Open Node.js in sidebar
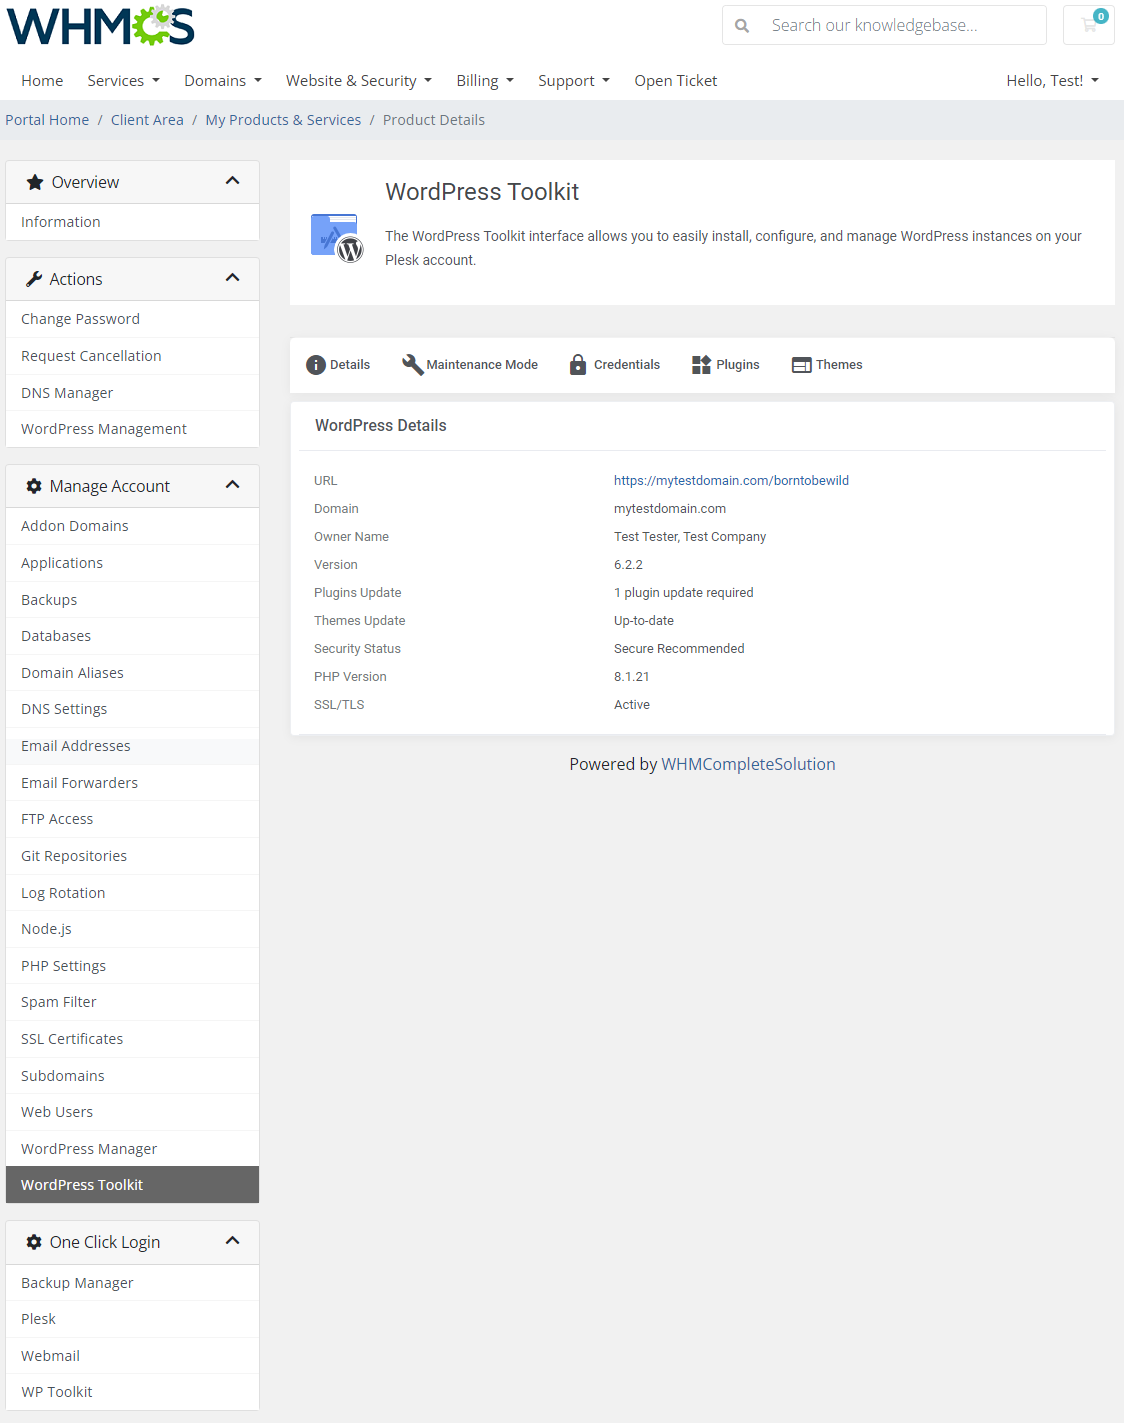Image resolution: width=1124 pixels, height=1423 pixels. tap(132, 929)
